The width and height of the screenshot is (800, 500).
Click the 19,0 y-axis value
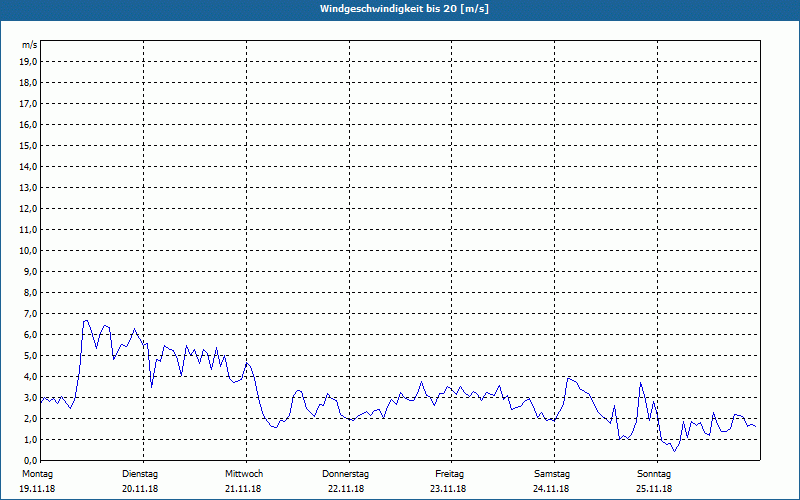click(29, 62)
